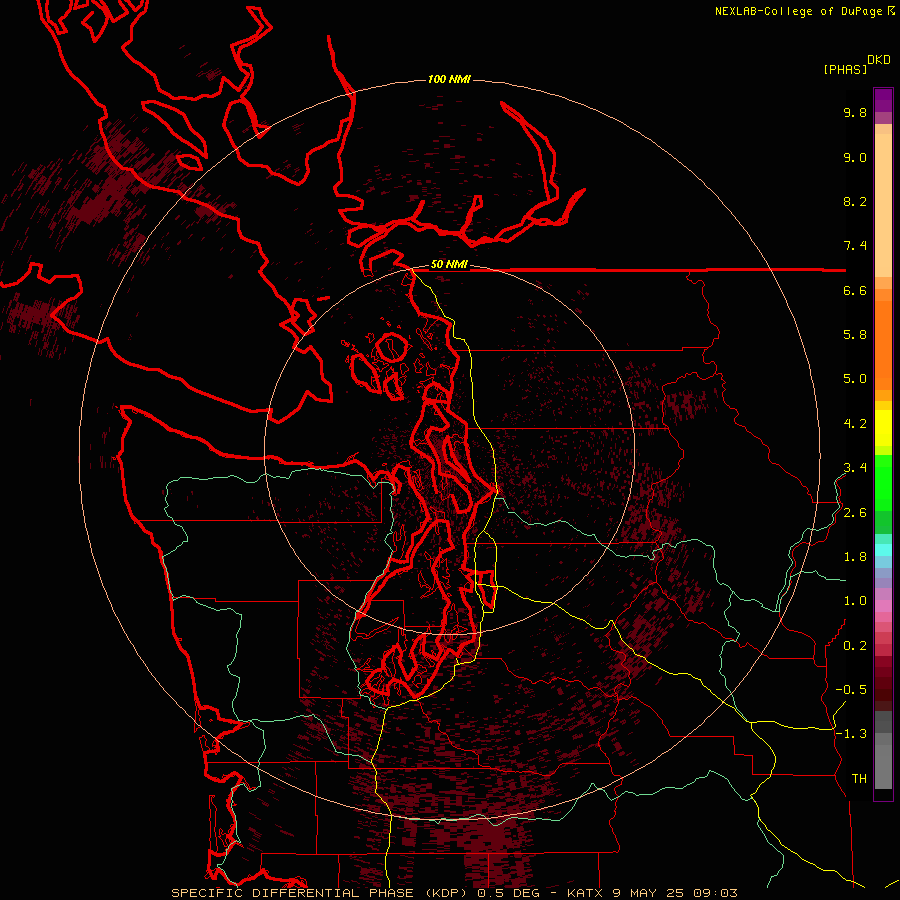The width and height of the screenshot is (900, 900).
Task: Click the yellow segment of the color bar
Action: [883, 428]
